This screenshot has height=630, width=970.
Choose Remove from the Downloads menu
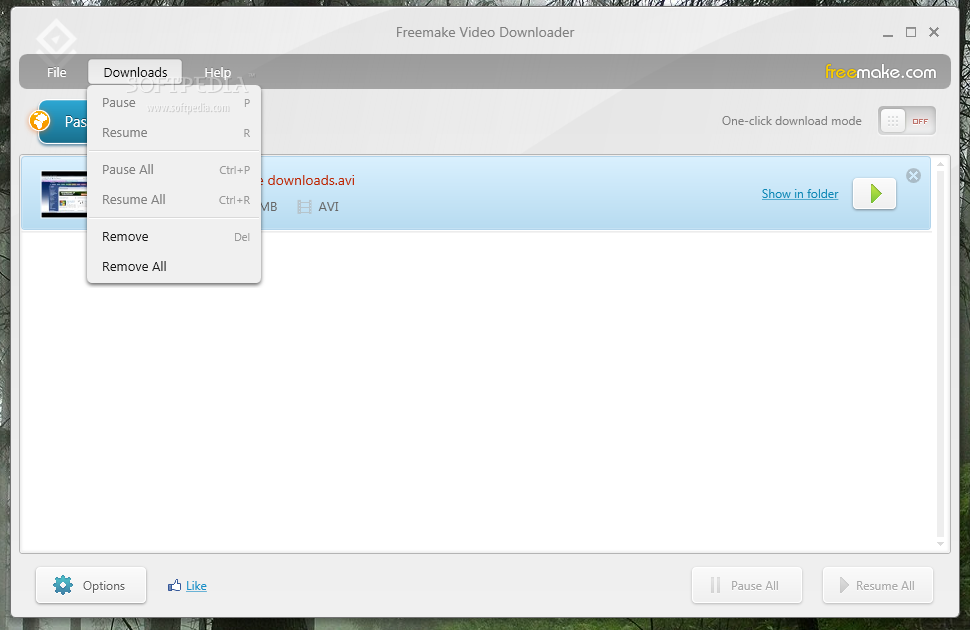(174, 236)
